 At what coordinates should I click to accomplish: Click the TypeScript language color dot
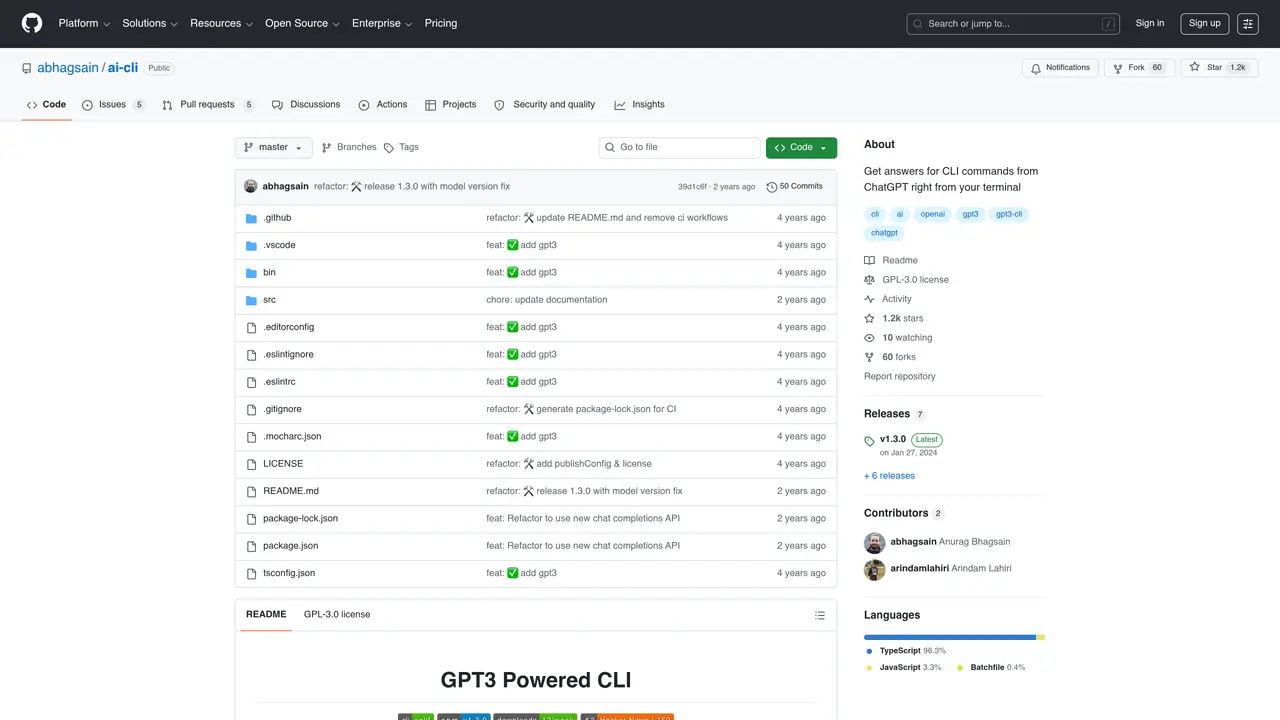[869, 652]
